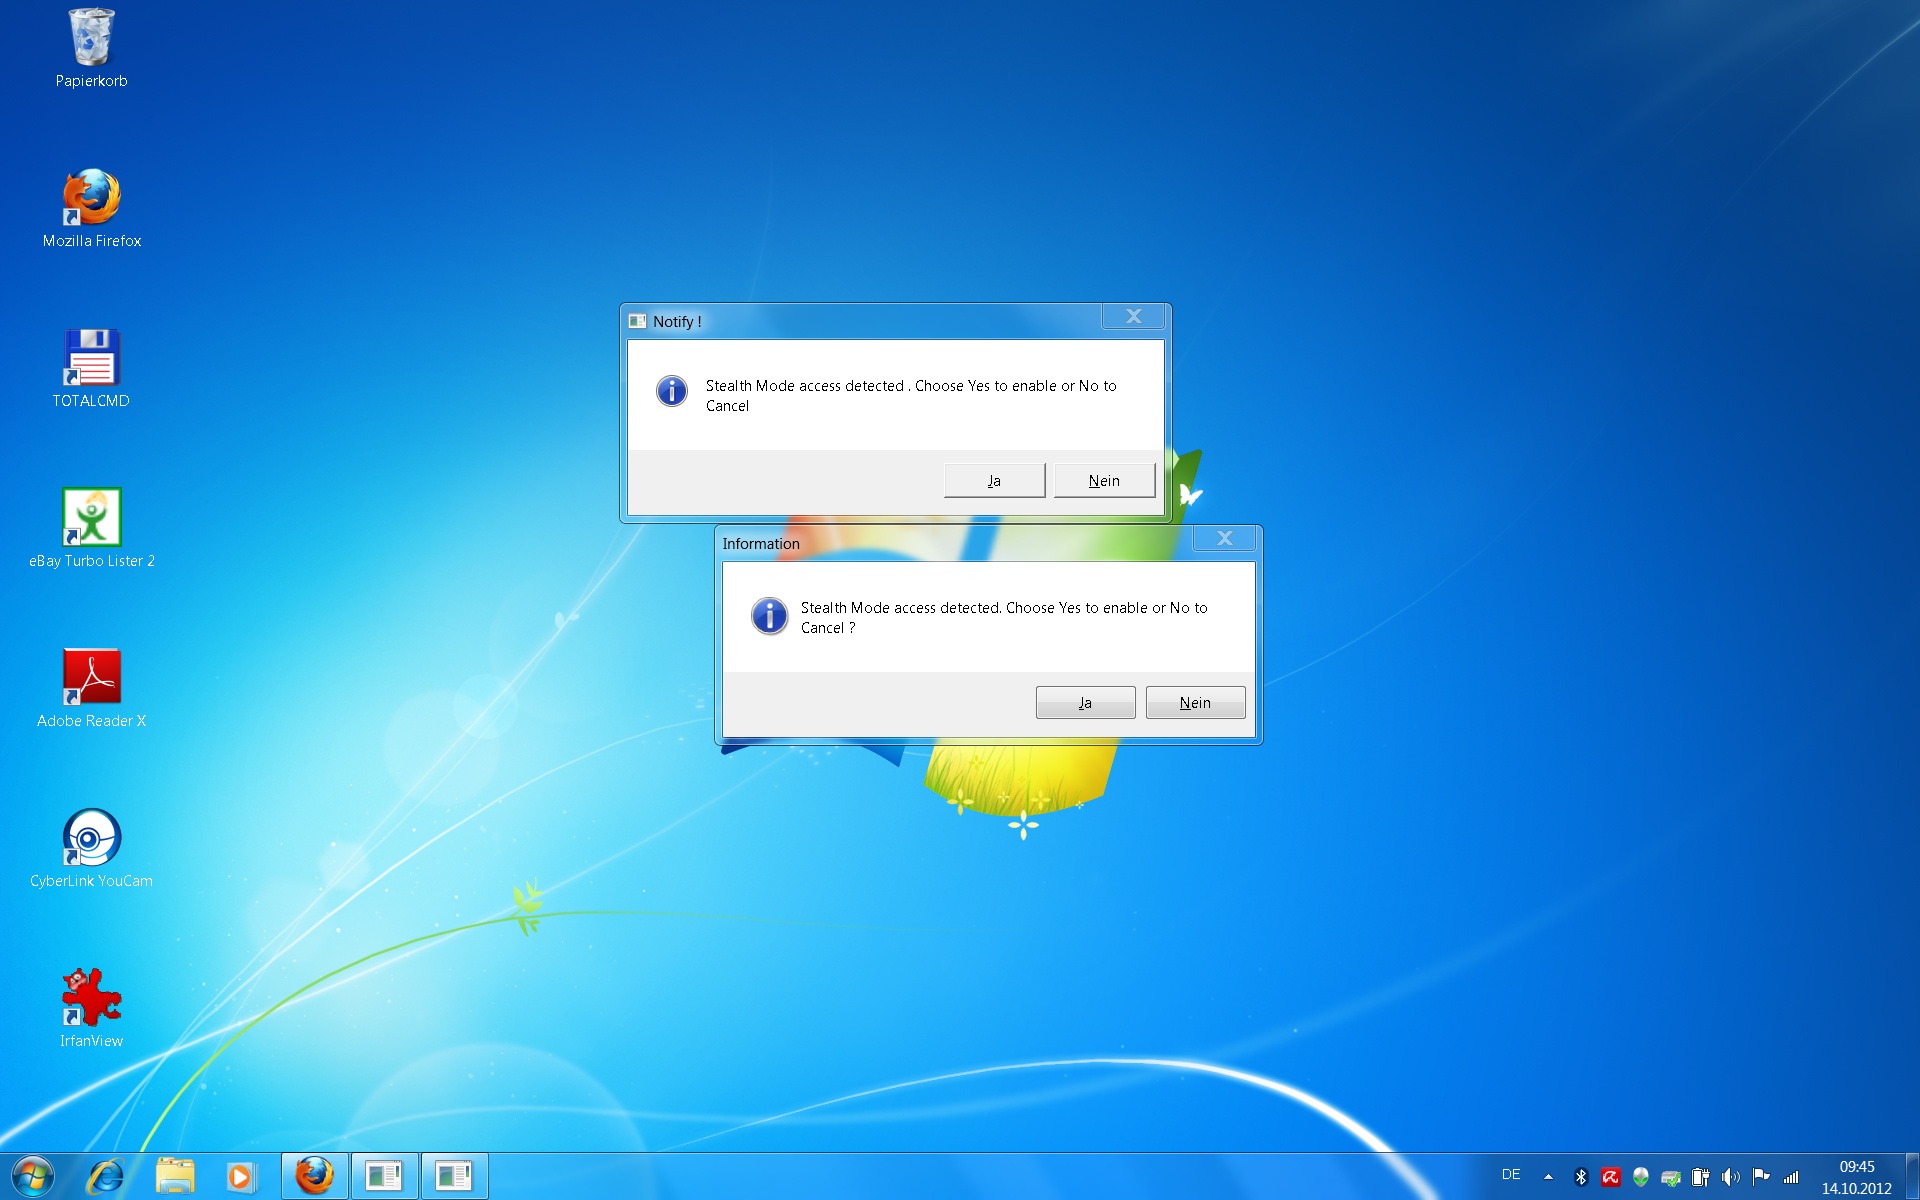Screen dimensions: 1920x1200
Task: Click the speaker volume tray icon
Action: (1731, 1177)
